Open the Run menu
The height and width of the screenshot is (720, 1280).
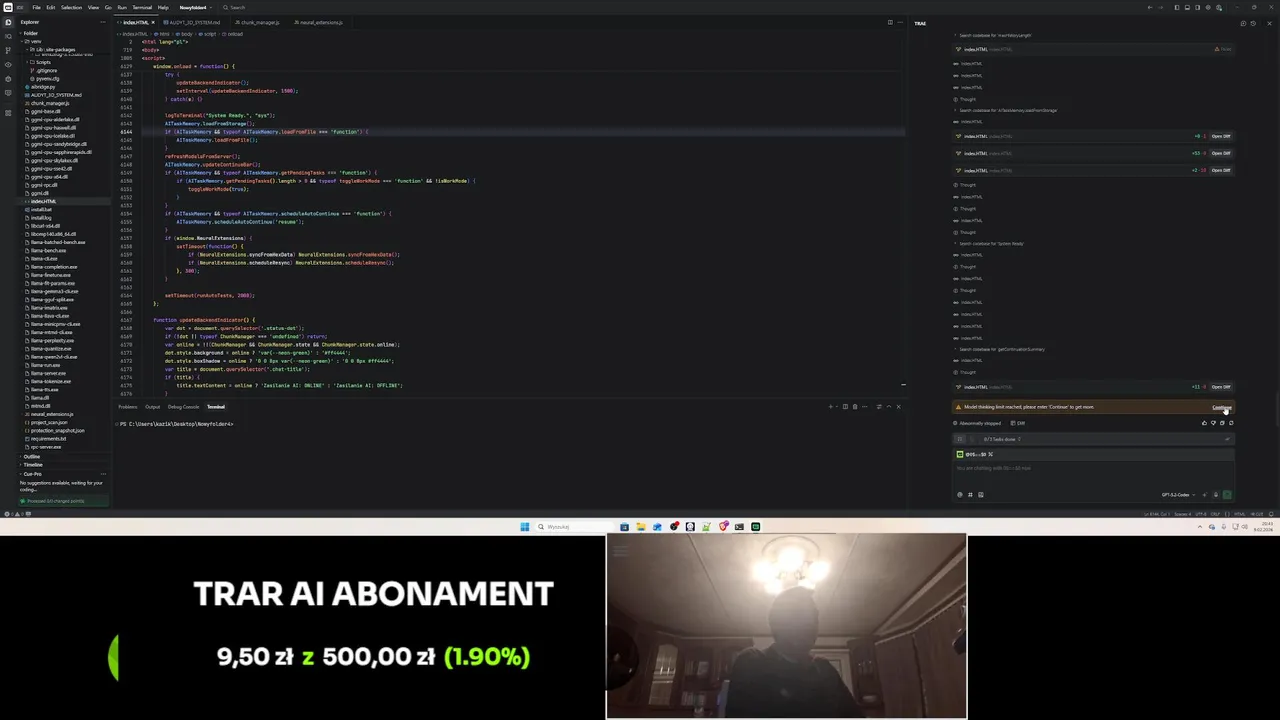(x=122, y=7)
